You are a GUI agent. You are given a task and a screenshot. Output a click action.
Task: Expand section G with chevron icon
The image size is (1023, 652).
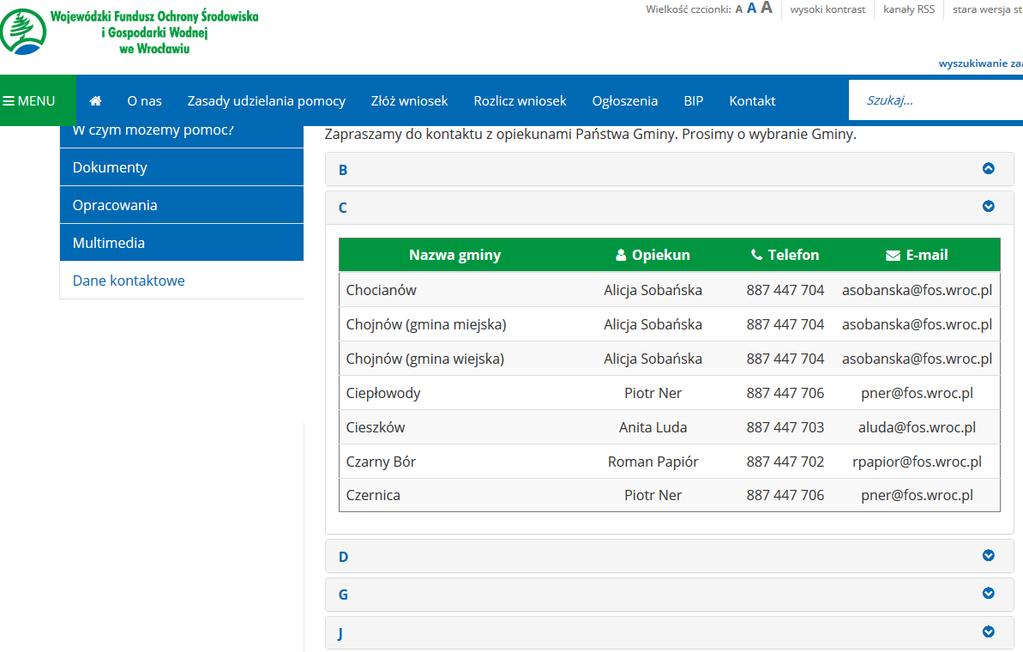click(x=988, y=593)
